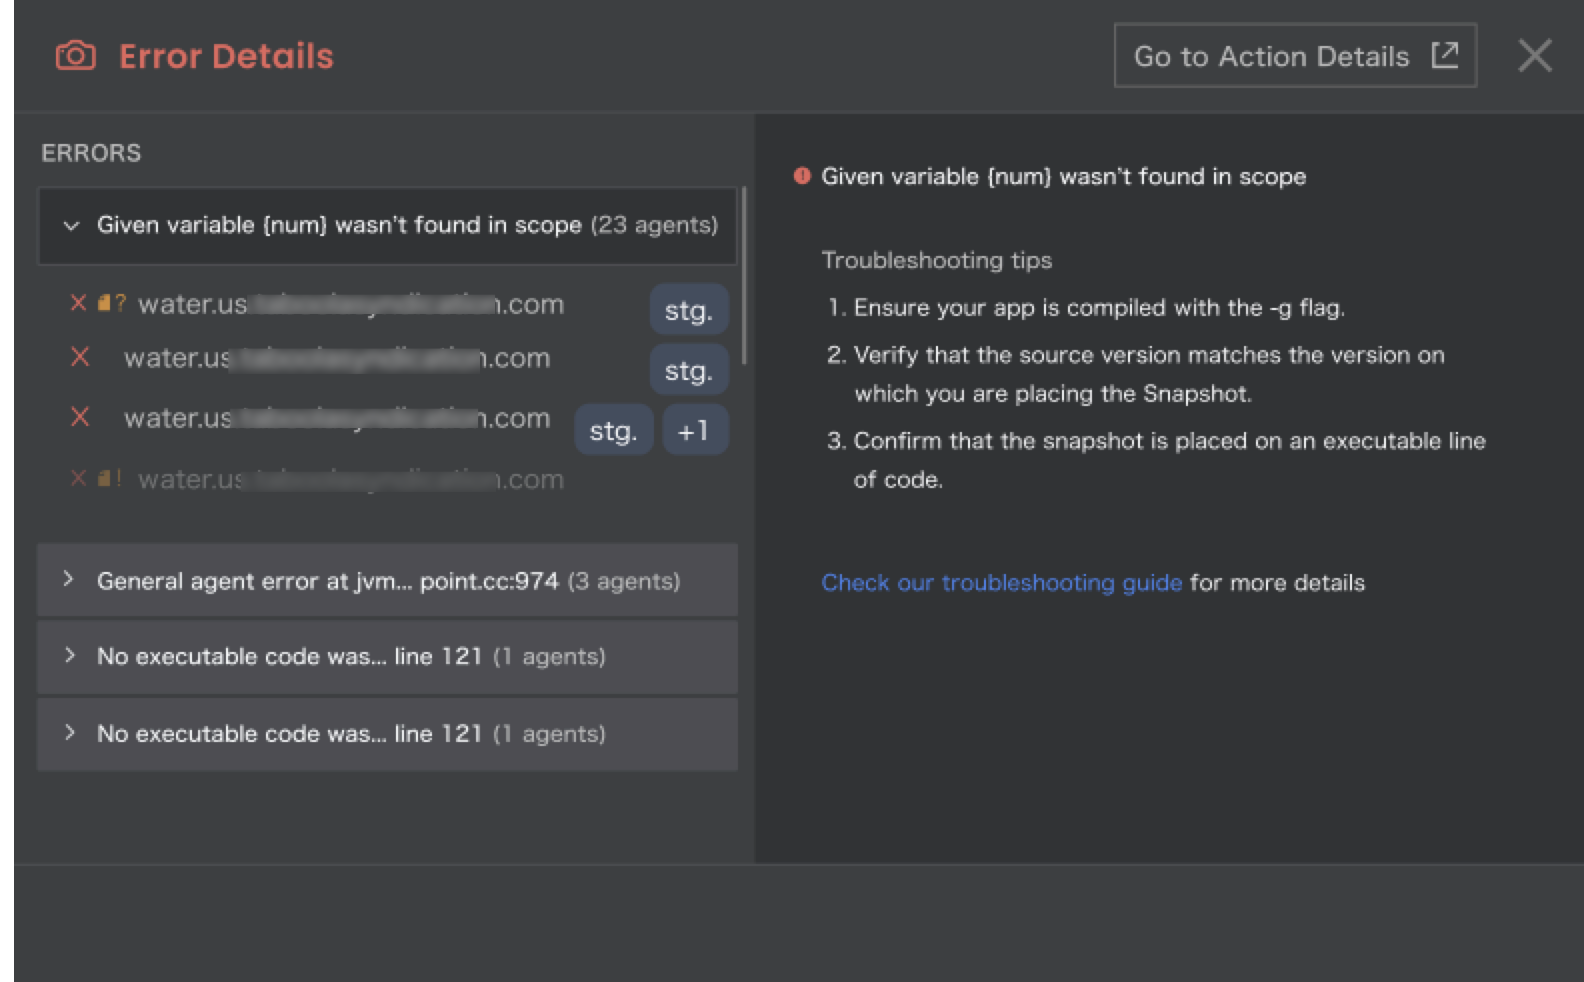Click the external-link icon in Go to Action Details

click(x=1445, y=55)
